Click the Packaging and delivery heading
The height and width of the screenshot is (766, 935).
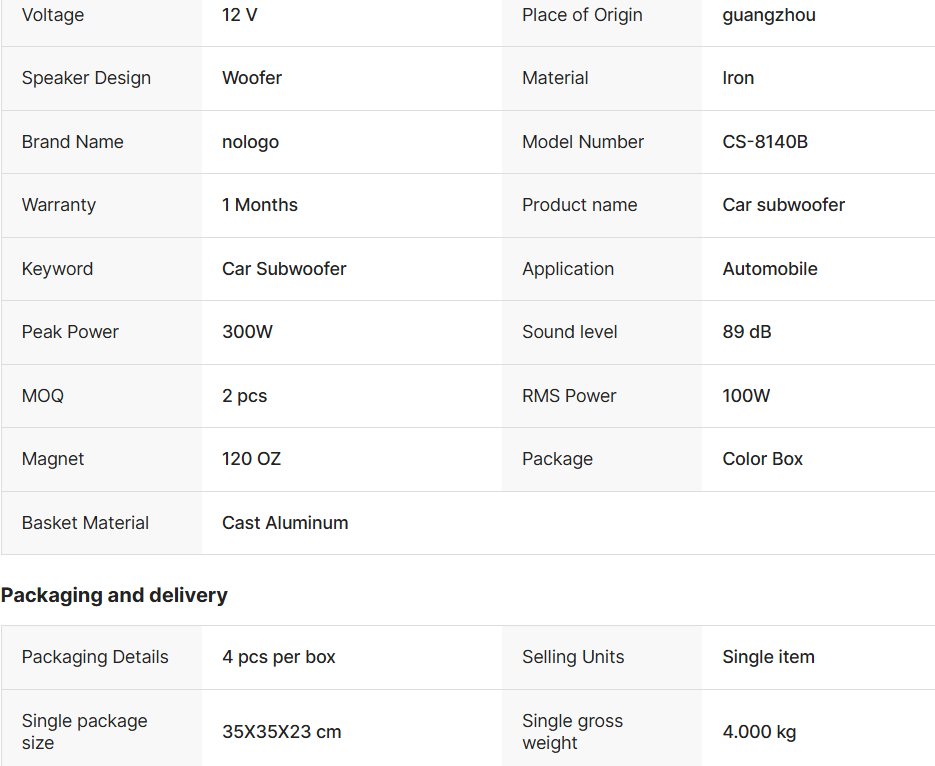[114, 595]
